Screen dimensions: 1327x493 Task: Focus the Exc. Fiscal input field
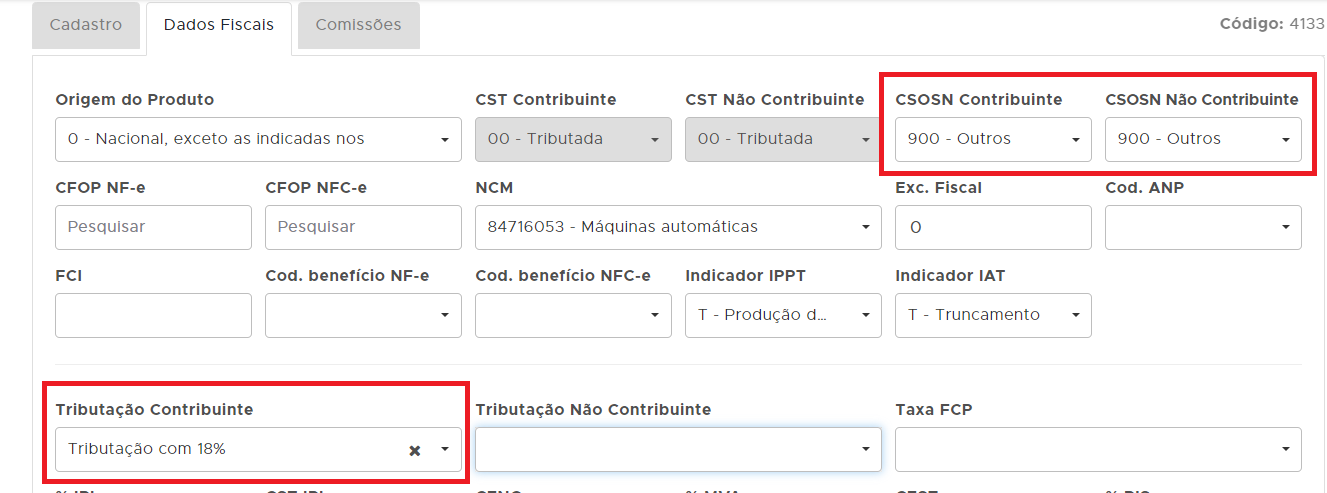point(993,227)
